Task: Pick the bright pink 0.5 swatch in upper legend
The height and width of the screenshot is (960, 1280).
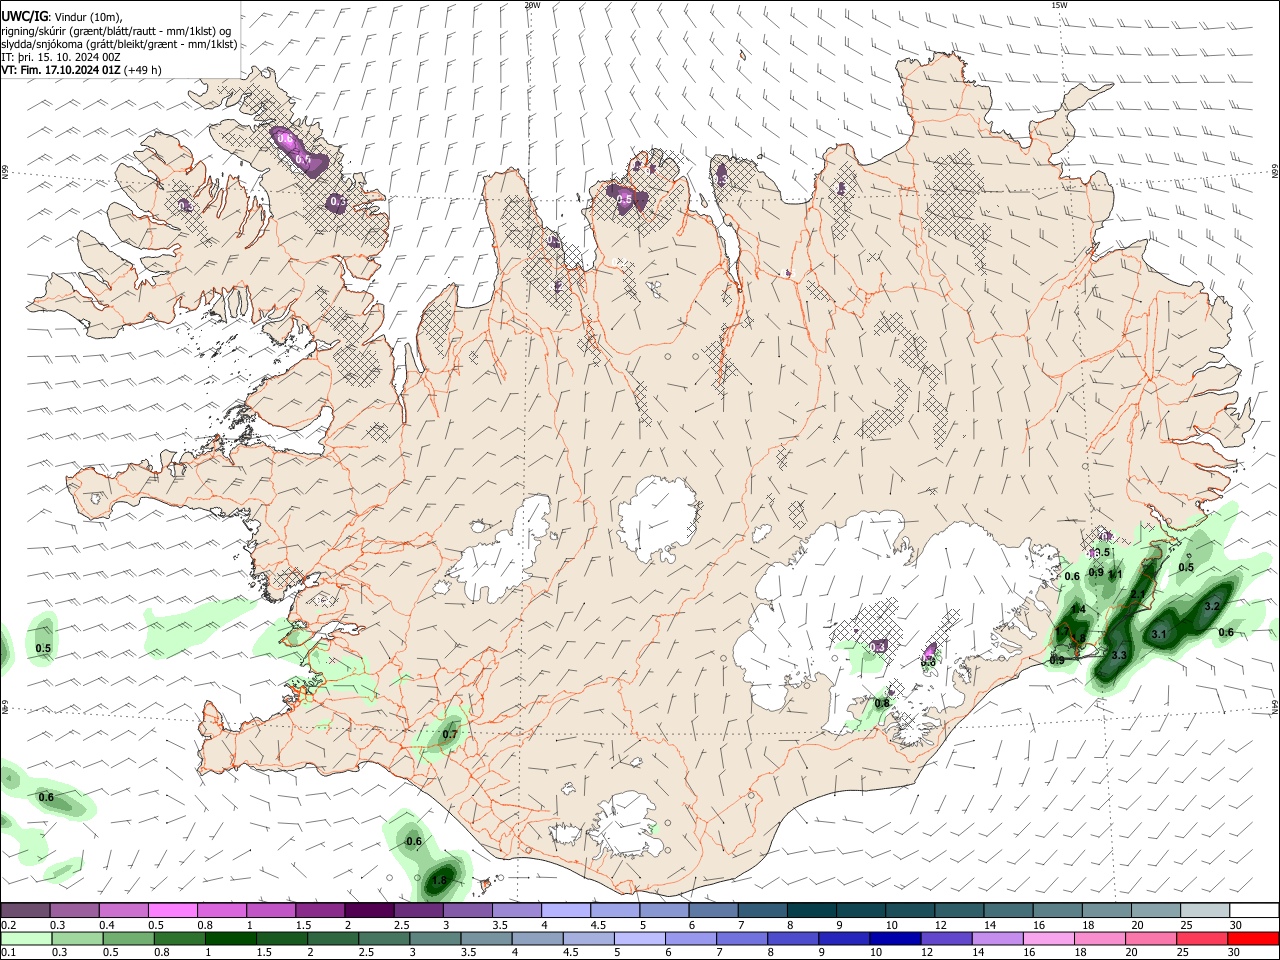Action: (172, 910)
